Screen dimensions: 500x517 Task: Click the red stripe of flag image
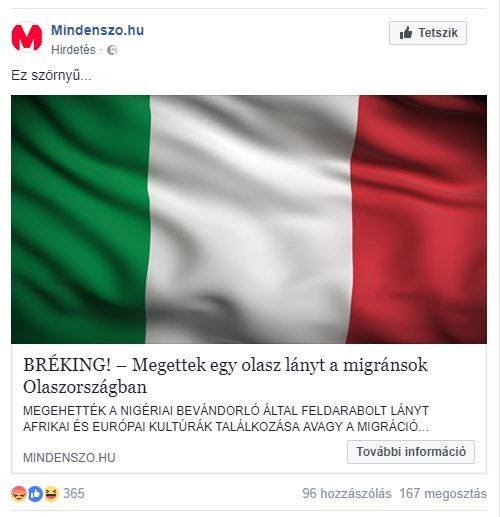pyautogui.click(x=418, y=219)
